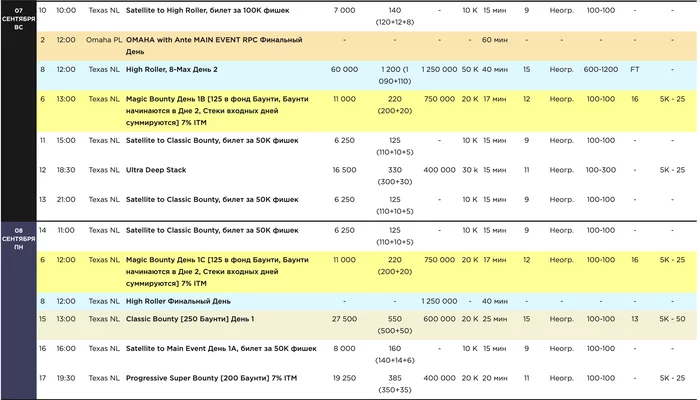Select '27 500' buy-in of Classic Bounty
The height and width of the screenshot is (400, 700).
[x=344, y=319]
